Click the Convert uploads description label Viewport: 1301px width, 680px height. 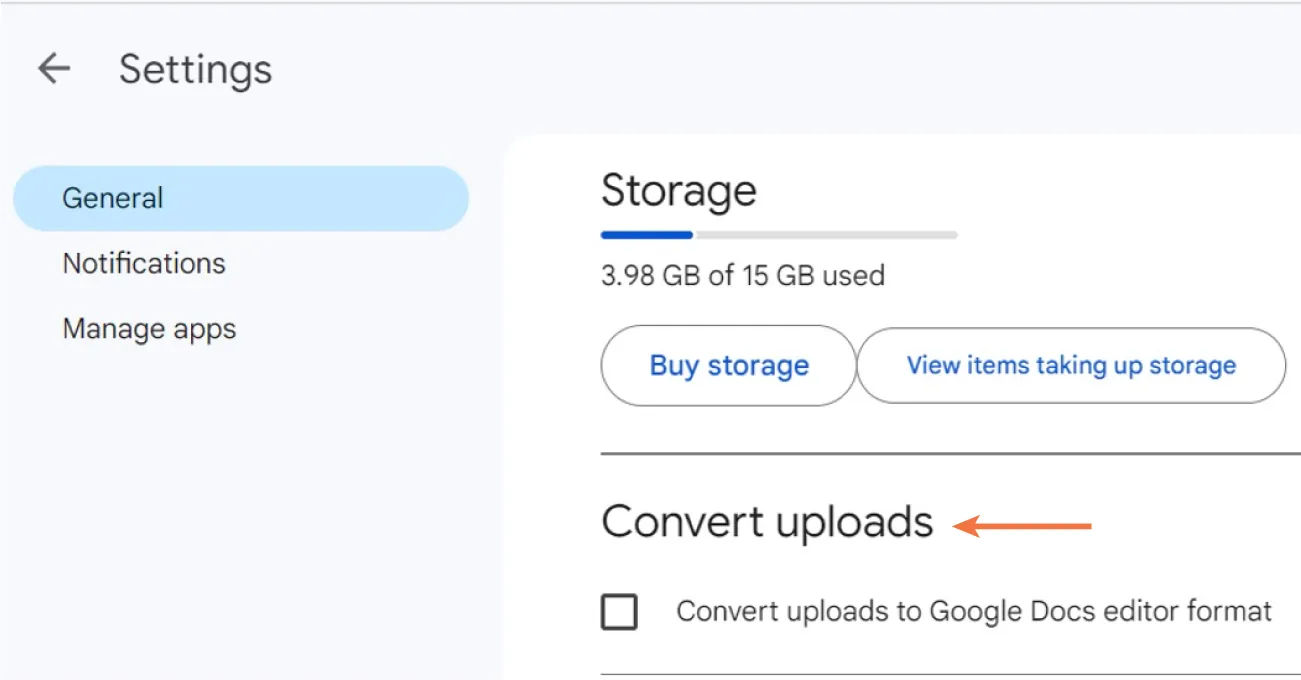[973, 611]
